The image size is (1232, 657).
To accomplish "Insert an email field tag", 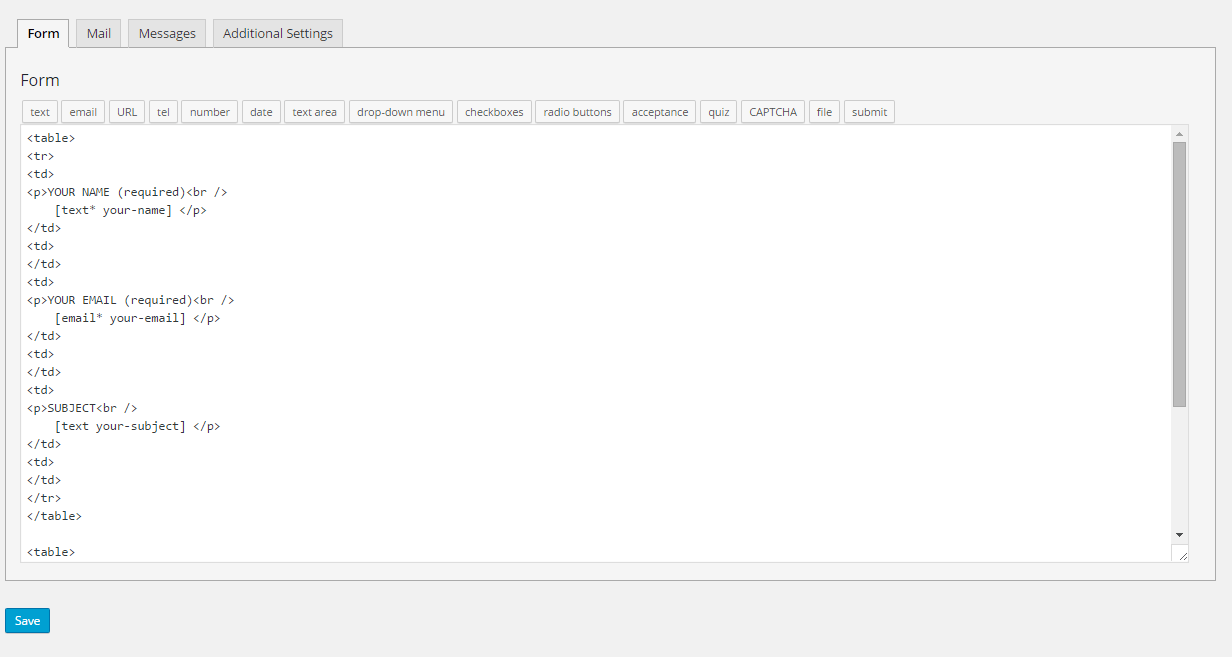I will 82,111.
